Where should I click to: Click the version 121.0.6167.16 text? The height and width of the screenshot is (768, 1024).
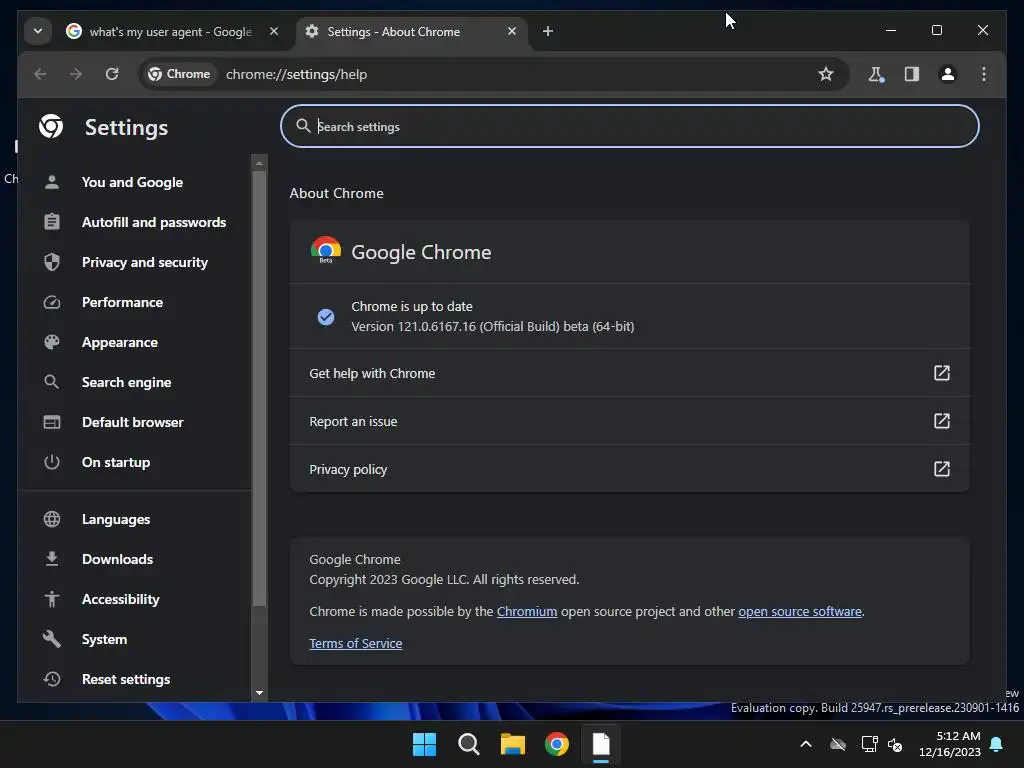click(x=492, y=327)
